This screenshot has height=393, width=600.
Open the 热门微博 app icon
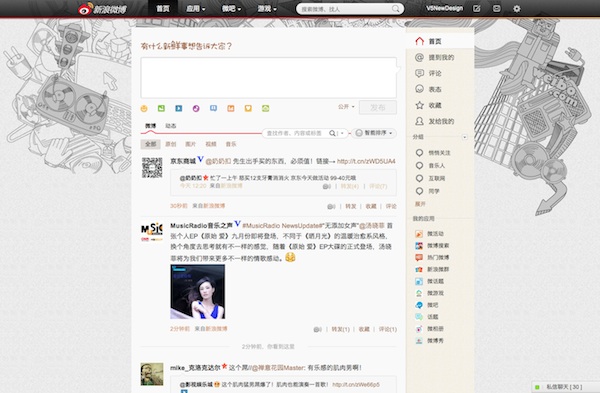419,258
